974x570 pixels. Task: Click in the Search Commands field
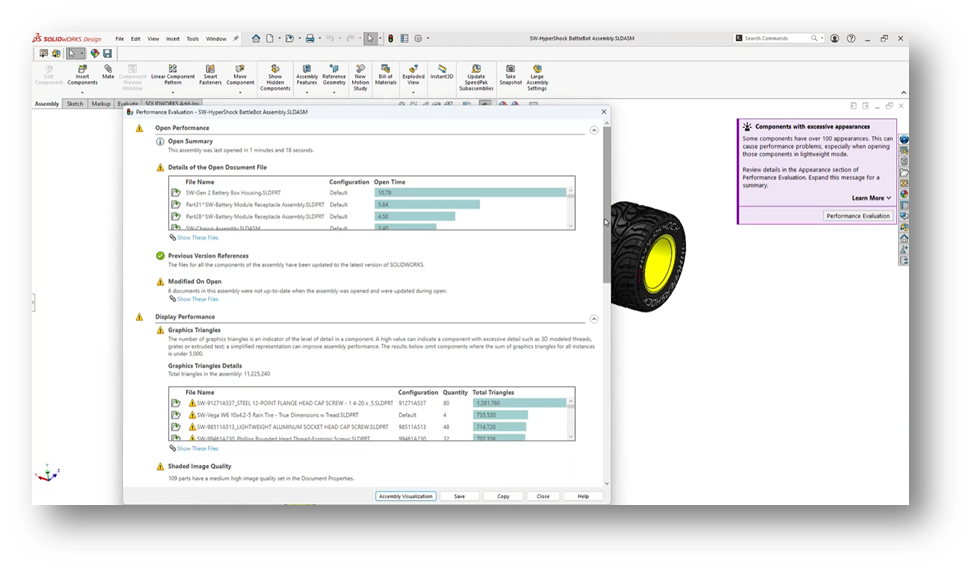(x=776, y=38)
